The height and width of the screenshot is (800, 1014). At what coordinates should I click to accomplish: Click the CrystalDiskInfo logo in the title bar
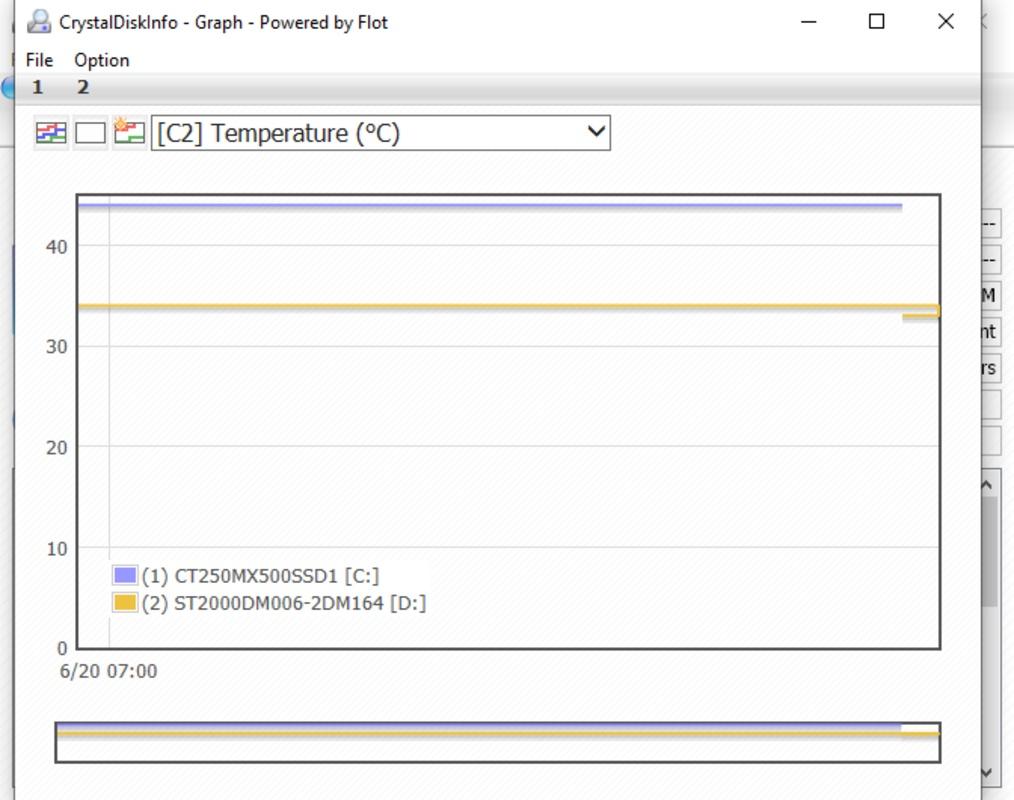(40, 20)
